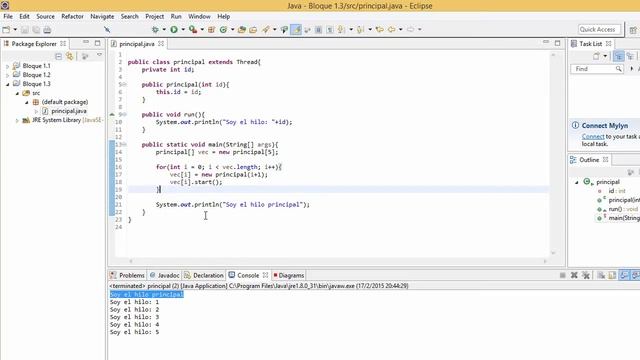Toggle Scheduled view icon in Task List
640x360 pixels.
(x=630, y=56)
